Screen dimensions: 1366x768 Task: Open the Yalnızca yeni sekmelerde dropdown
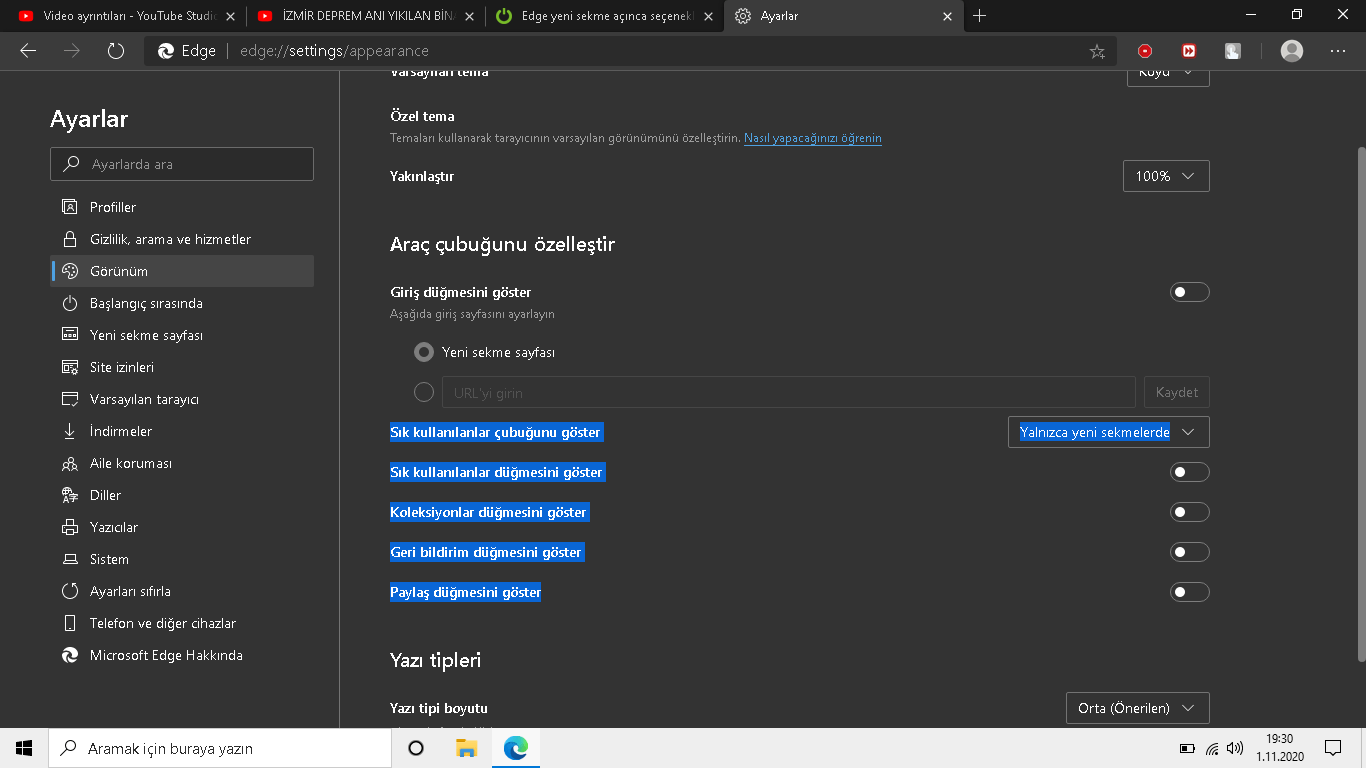click(1109, 432)
